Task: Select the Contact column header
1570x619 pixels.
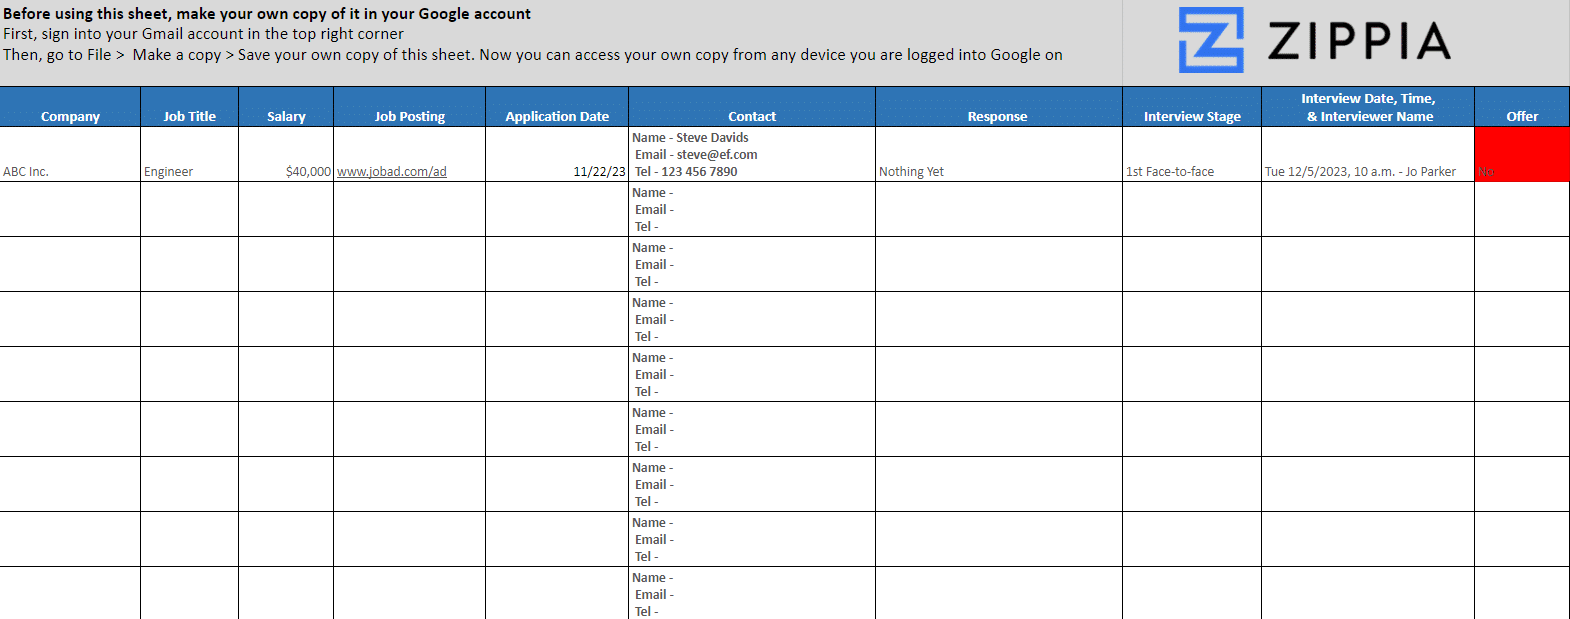Action: click(751, 116)
